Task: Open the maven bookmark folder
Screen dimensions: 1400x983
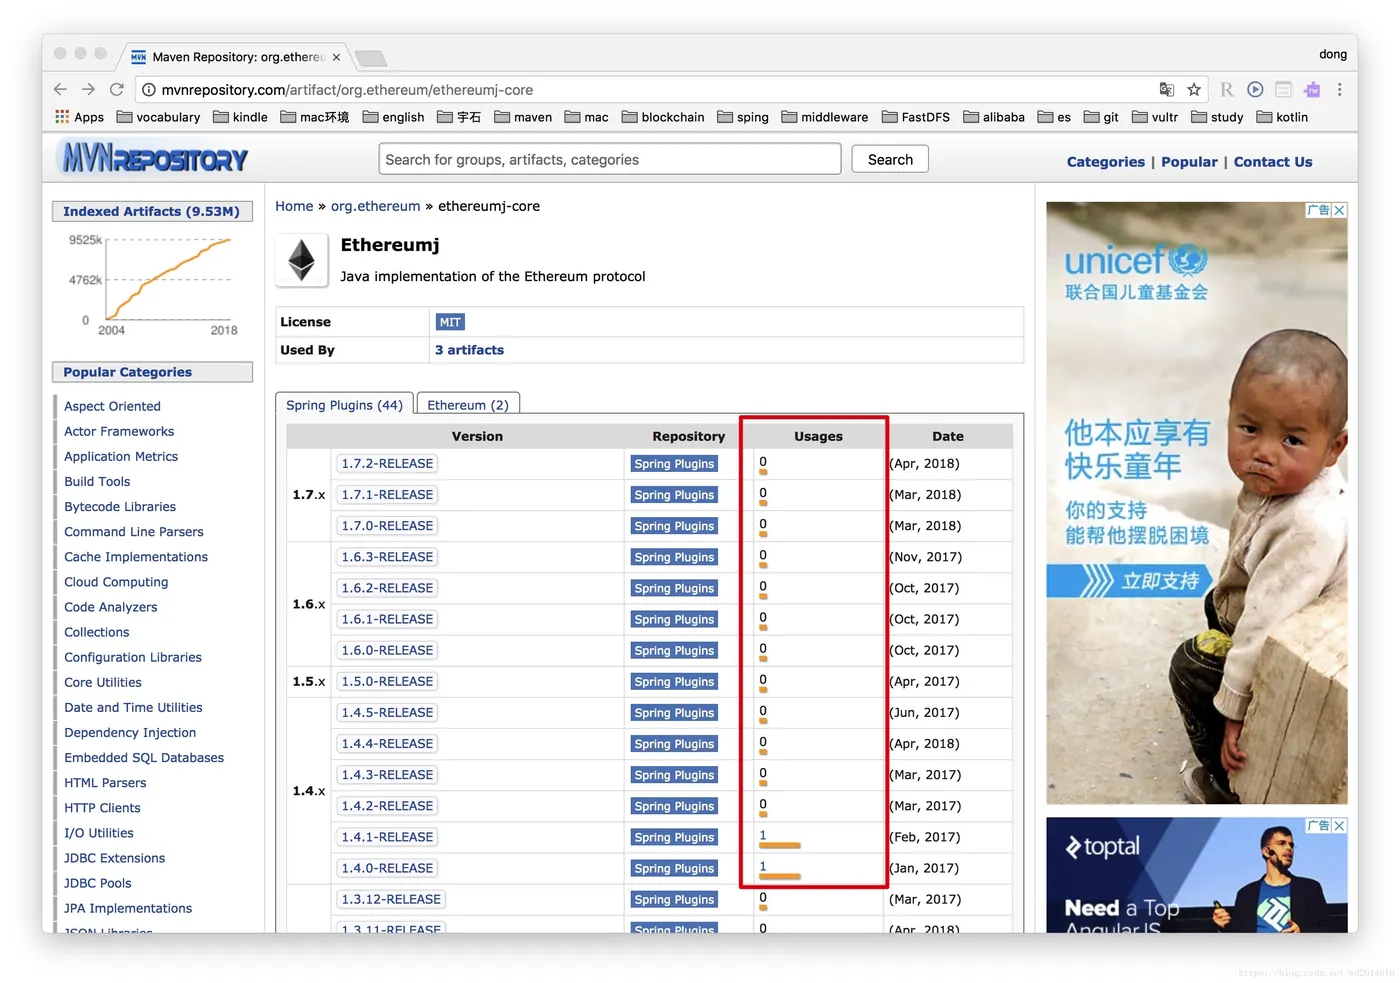Action: pos(523,117)
